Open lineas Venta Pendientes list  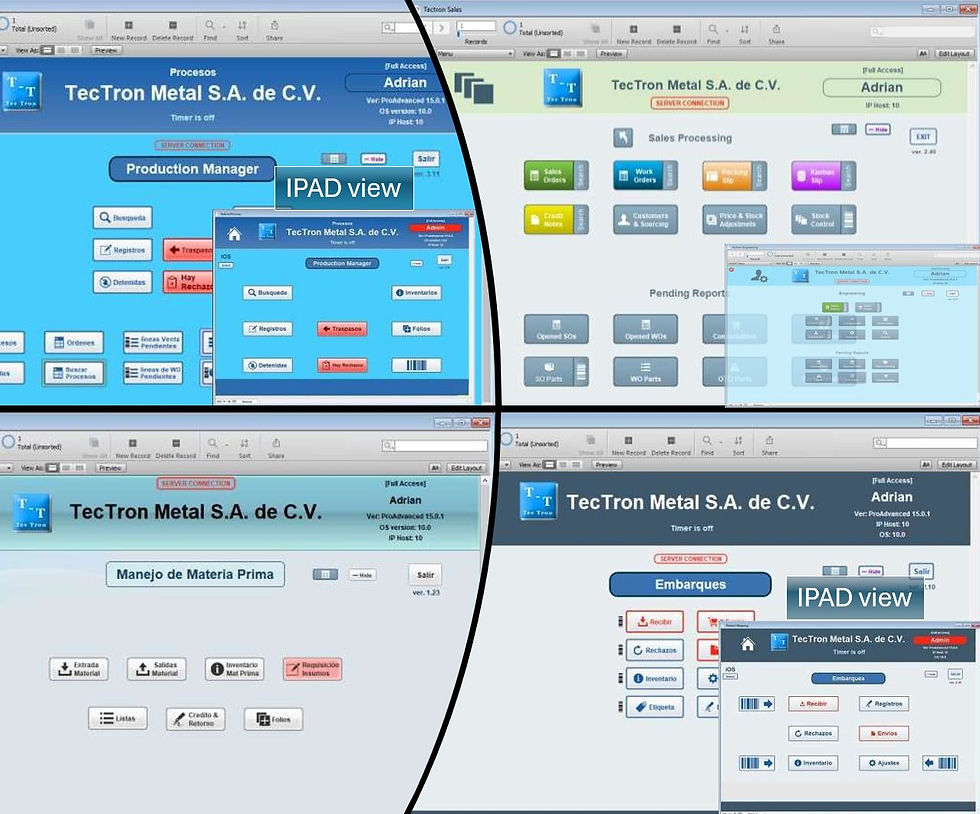(x=153, y=343)
